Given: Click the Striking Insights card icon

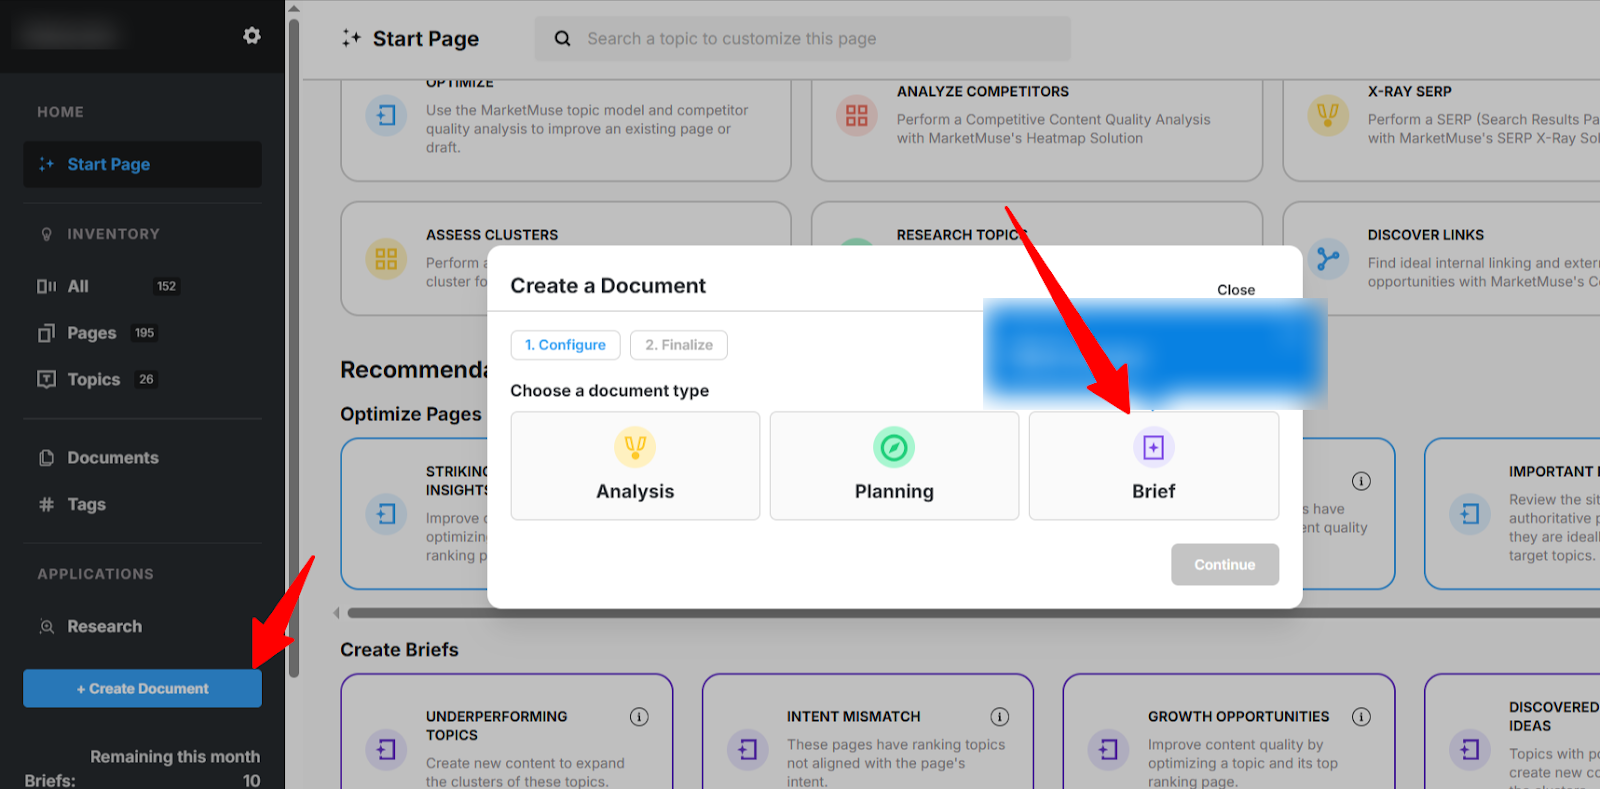Looking at the screenshot, I should tap(386, 514).
